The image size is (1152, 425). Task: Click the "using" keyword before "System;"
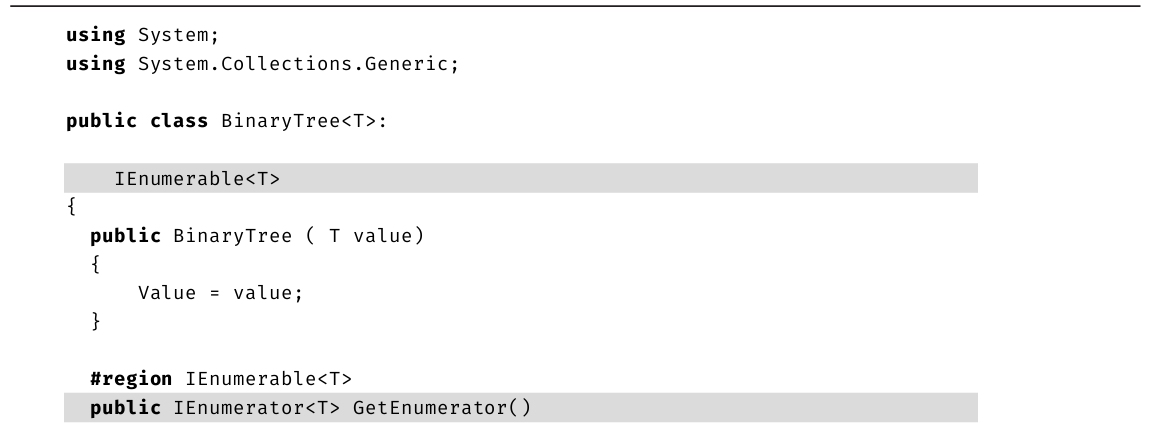pos(95,37)
